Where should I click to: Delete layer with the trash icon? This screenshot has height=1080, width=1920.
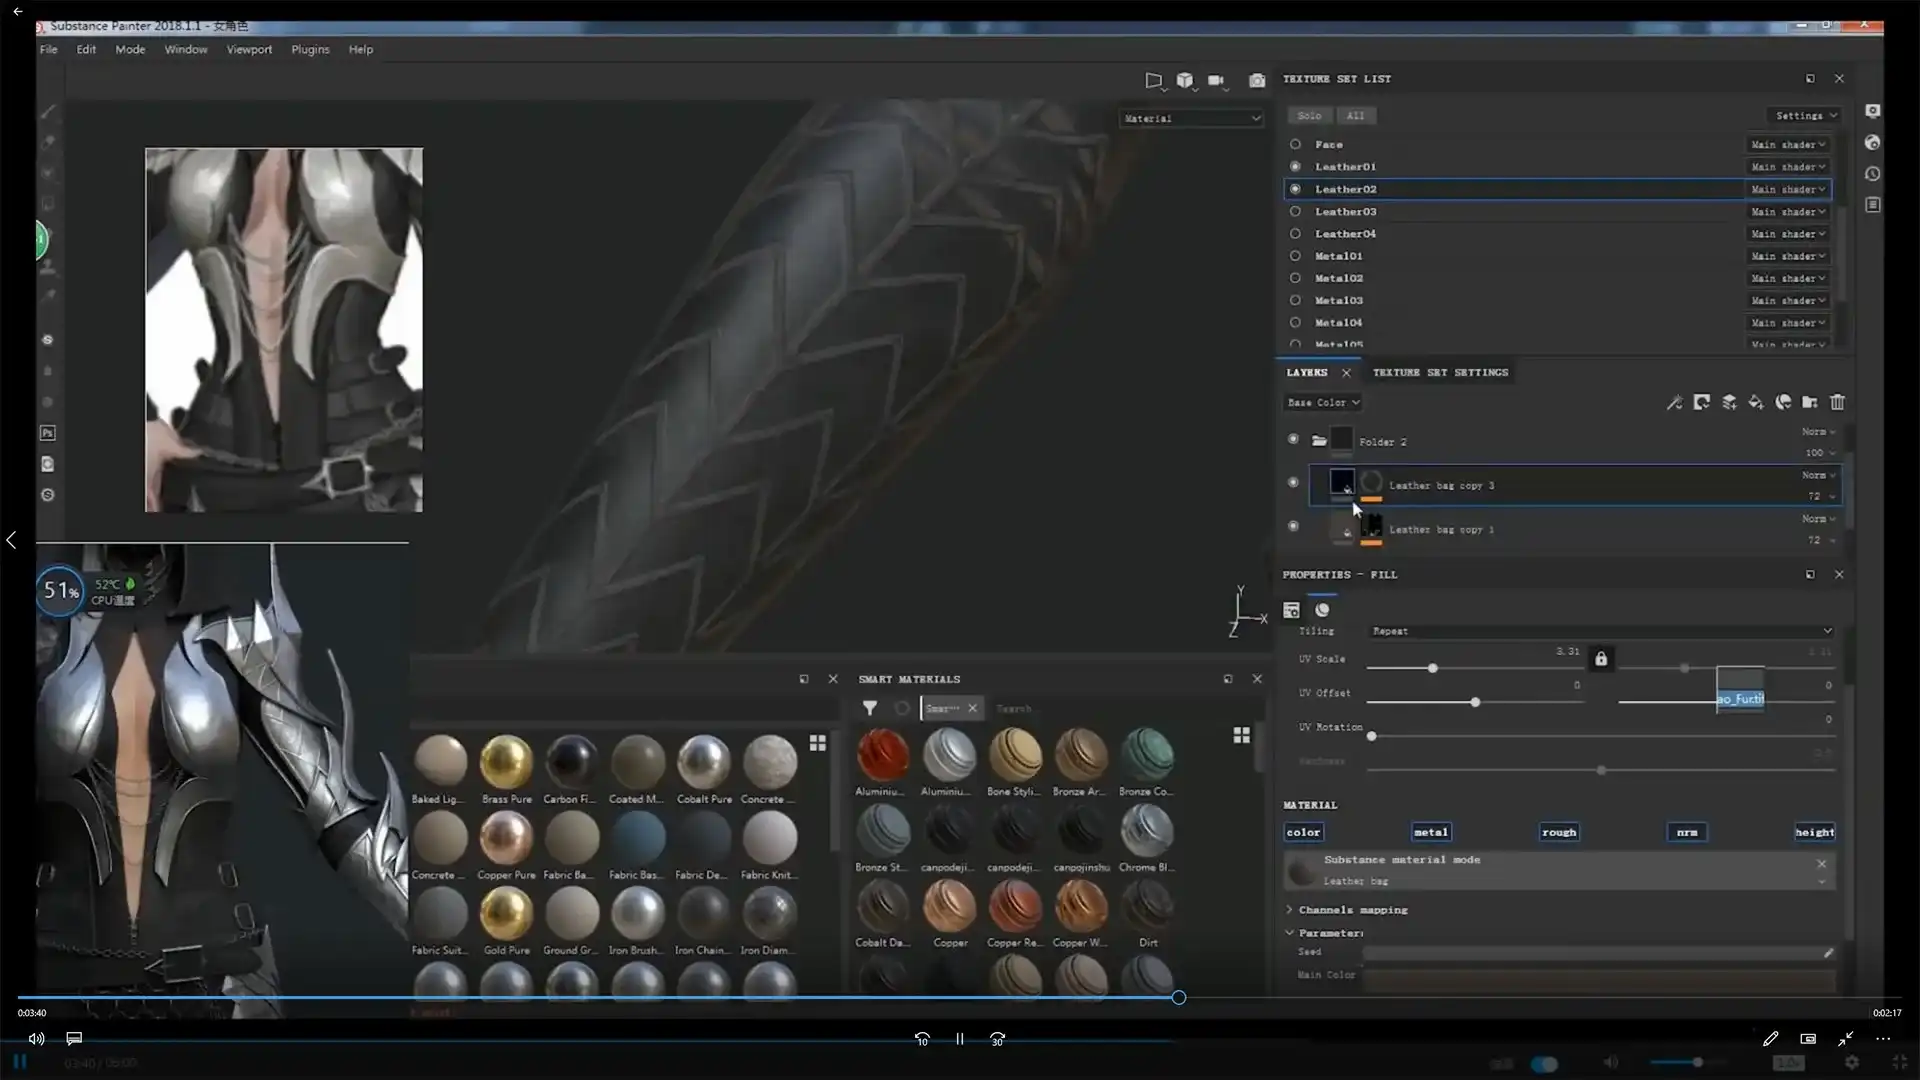(x=1837, y=402)
